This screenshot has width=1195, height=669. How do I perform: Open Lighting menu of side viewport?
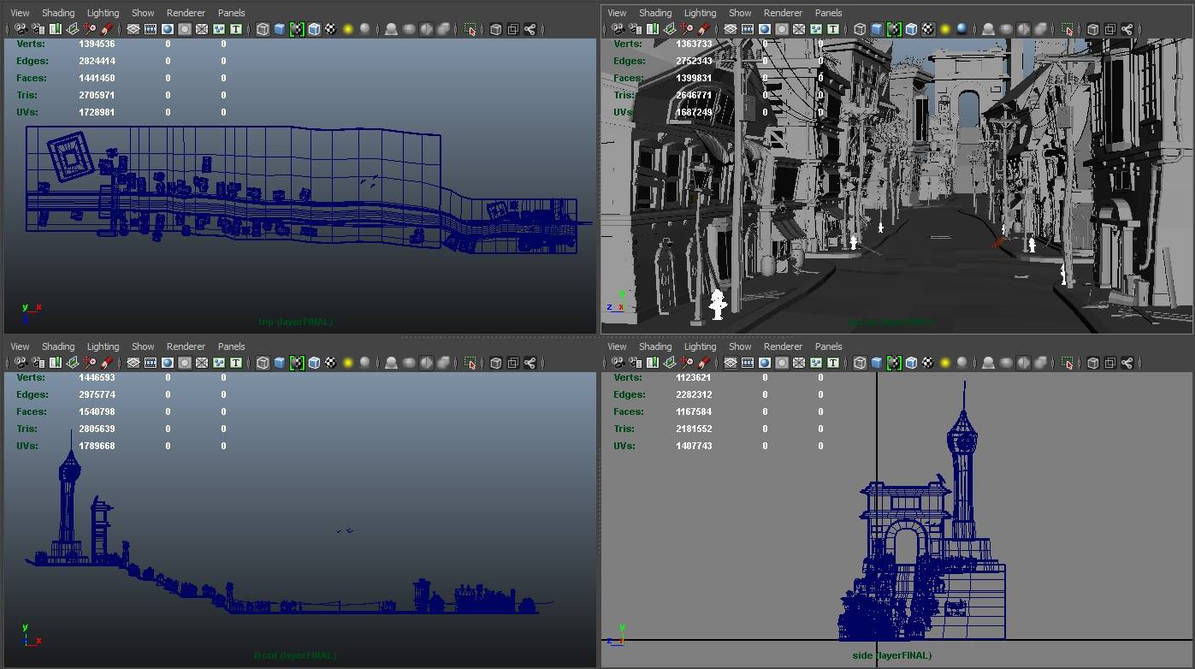pos(700,347)
